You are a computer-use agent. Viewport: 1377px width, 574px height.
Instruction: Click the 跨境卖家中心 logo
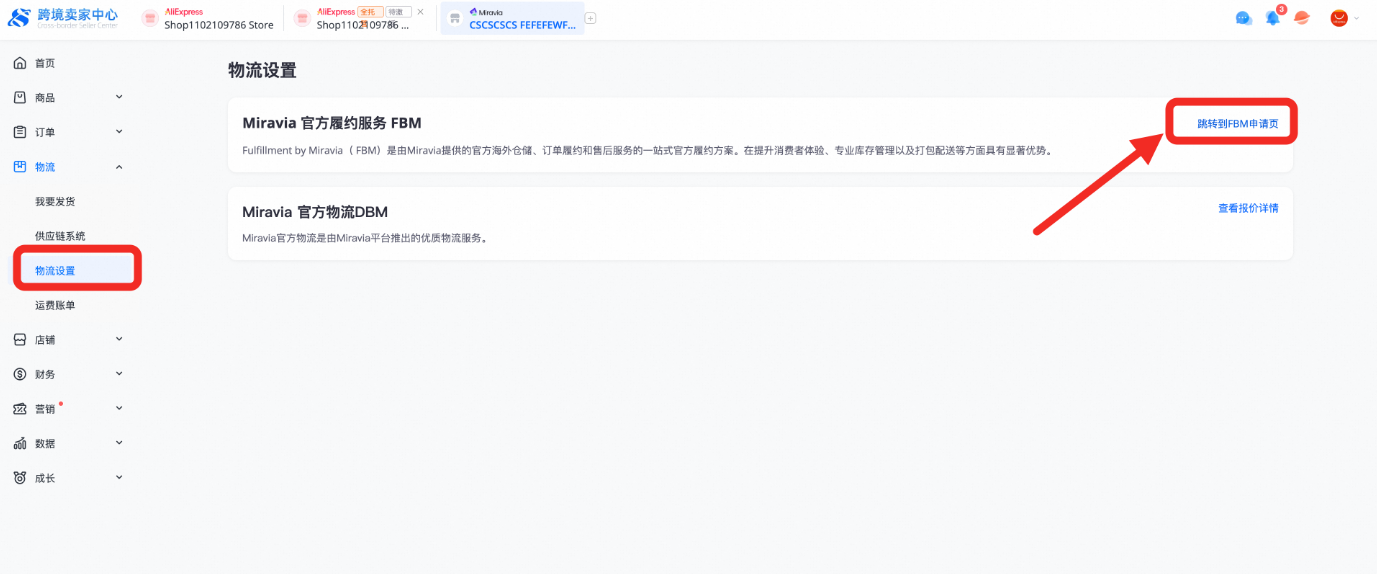pos(63,18)
